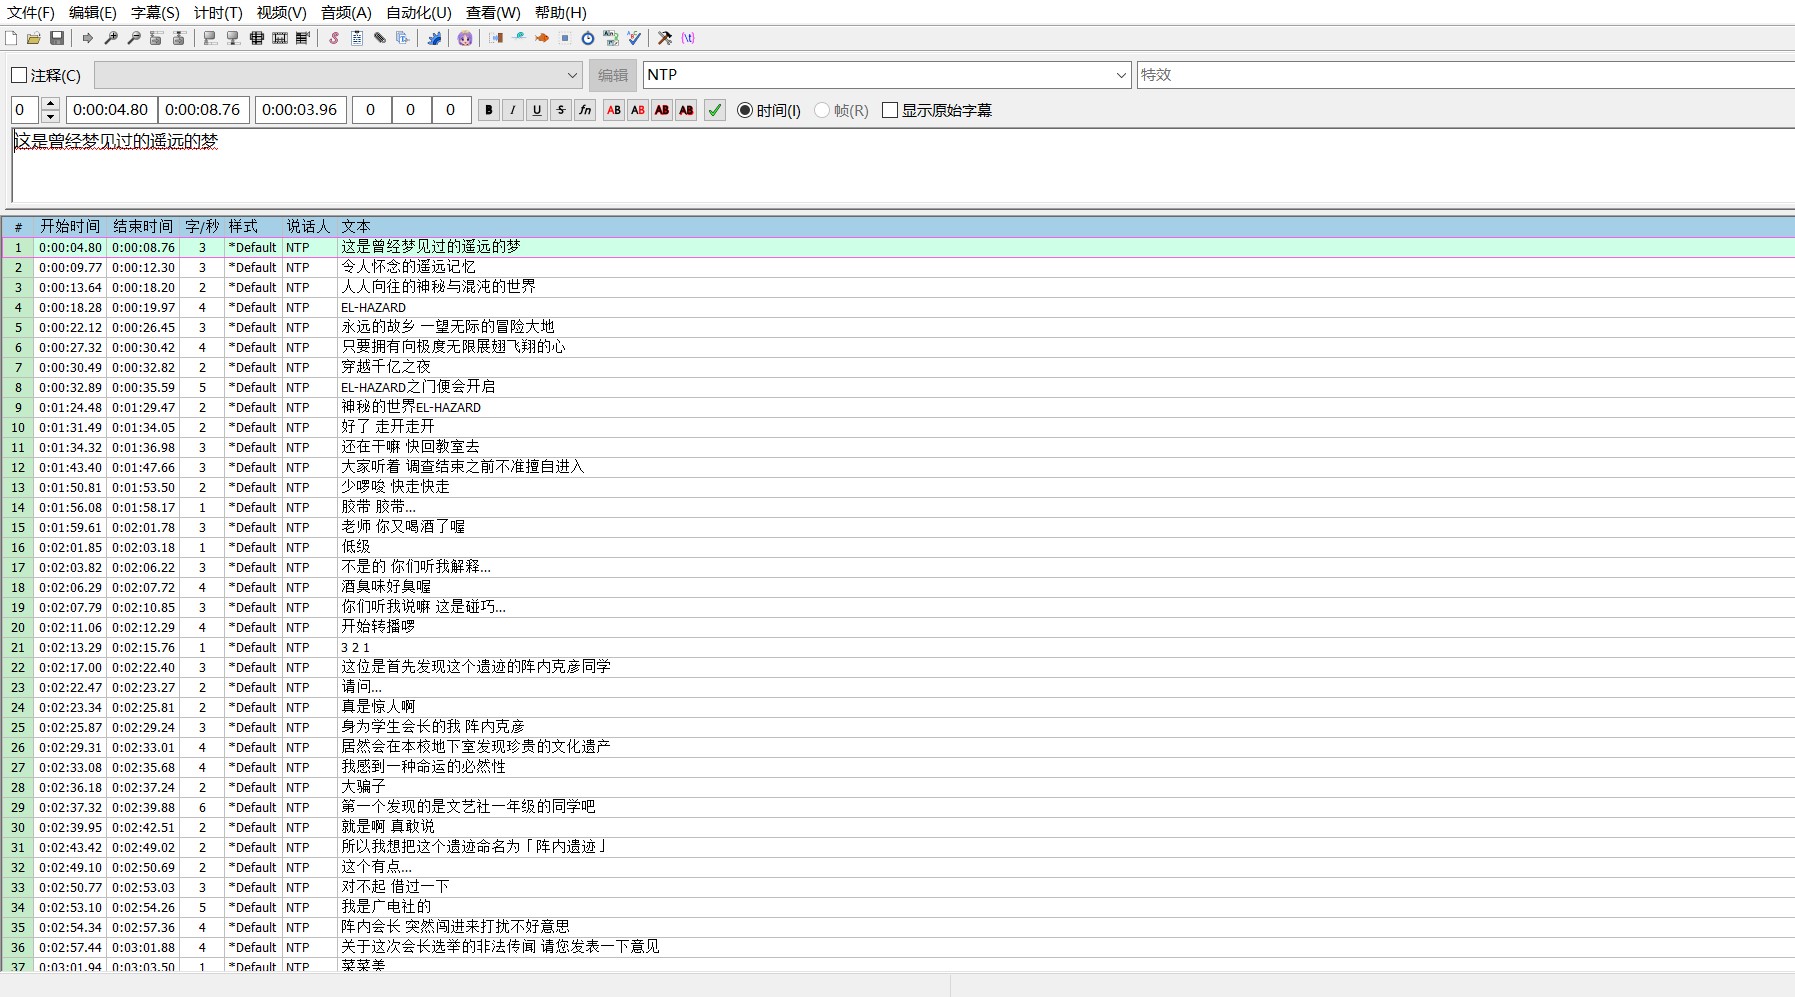
Task: Open the 查看(W) menu
Action: (x=493, y=13)
